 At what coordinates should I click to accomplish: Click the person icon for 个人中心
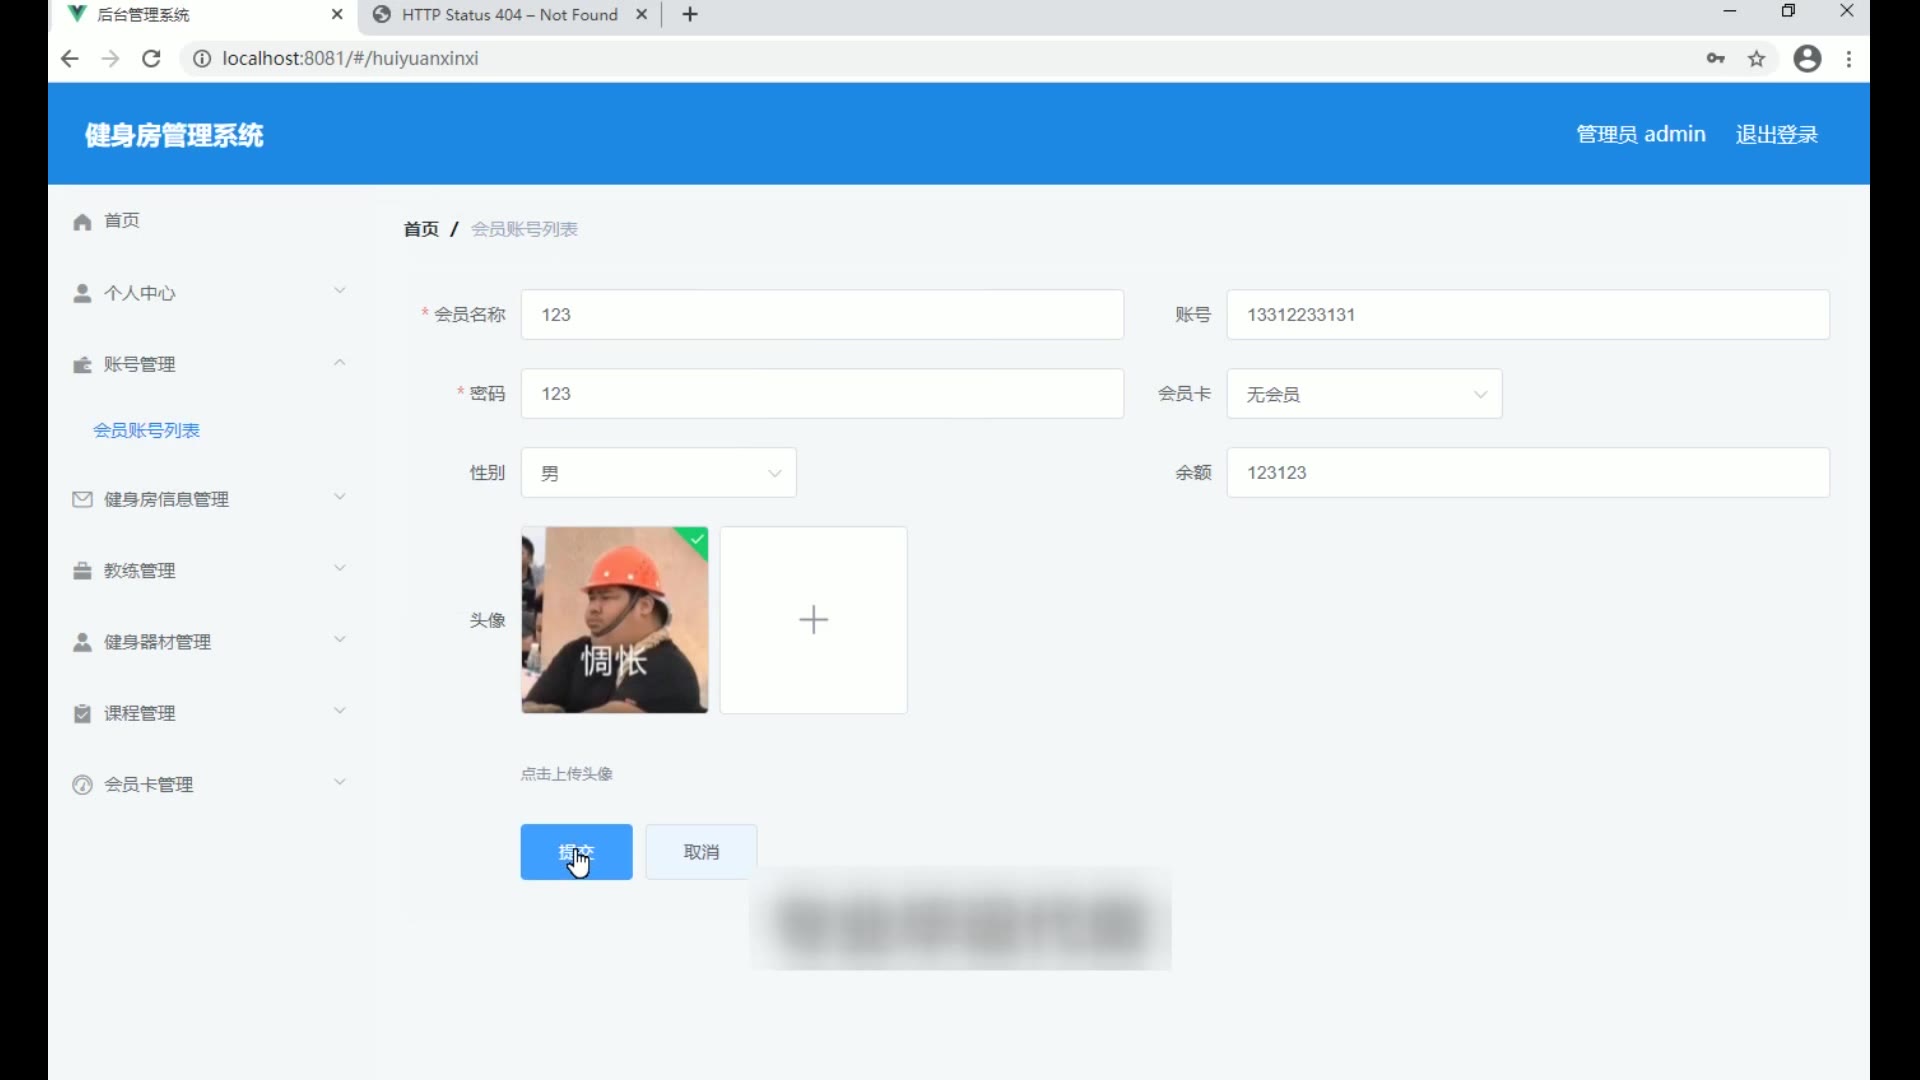tap(82, 293)
